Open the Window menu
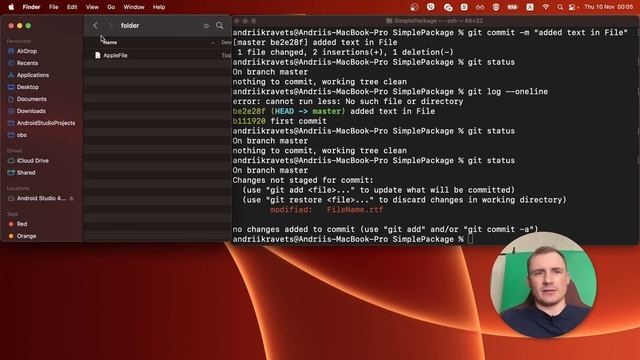Screen dimensions: 640x360 pyautogui.click(x=134, y=7)
